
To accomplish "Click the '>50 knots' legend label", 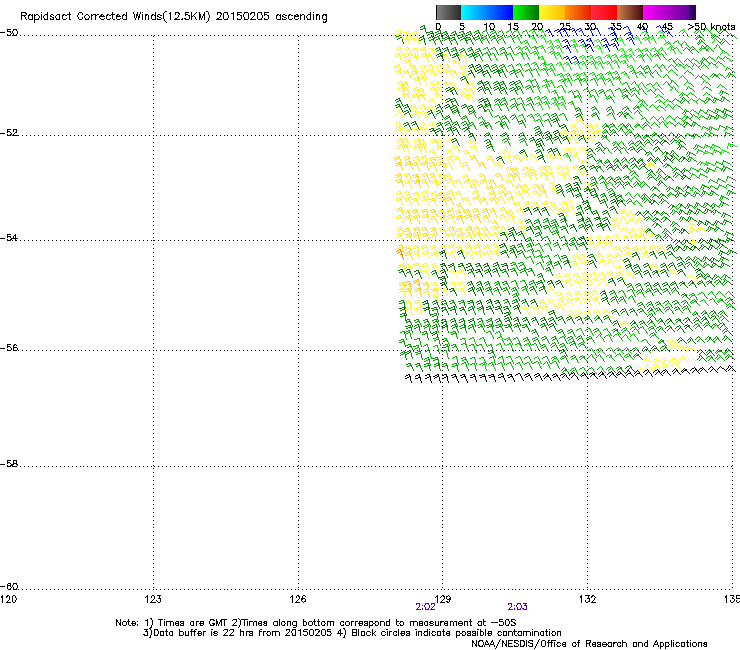I will point(711,27).
